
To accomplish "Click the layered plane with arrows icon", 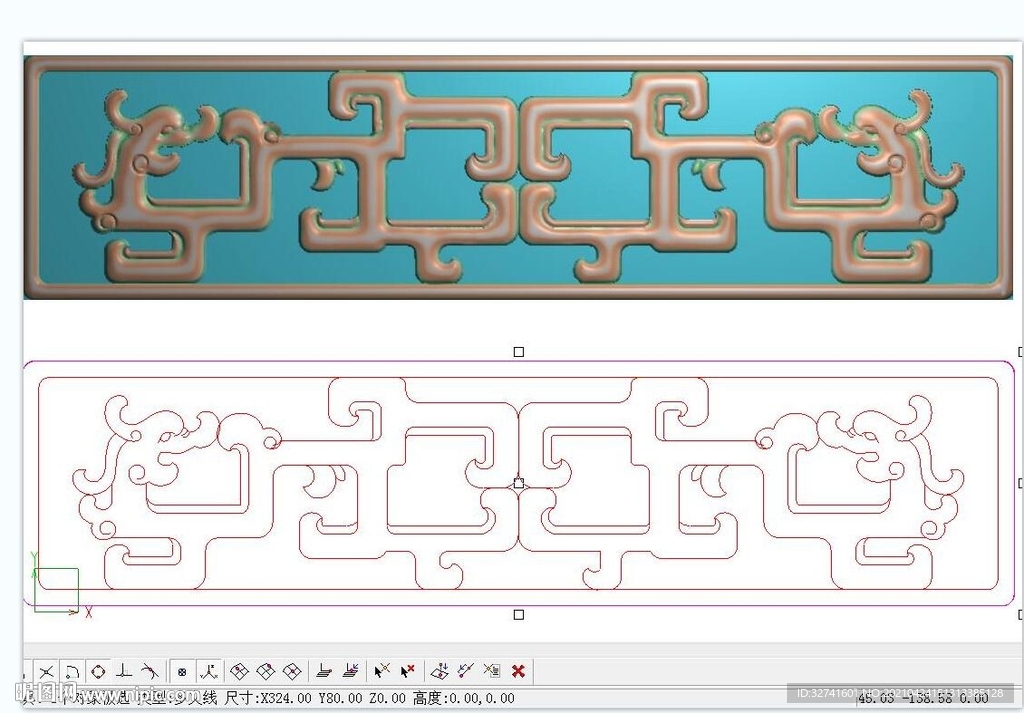I will coord(350,671).
